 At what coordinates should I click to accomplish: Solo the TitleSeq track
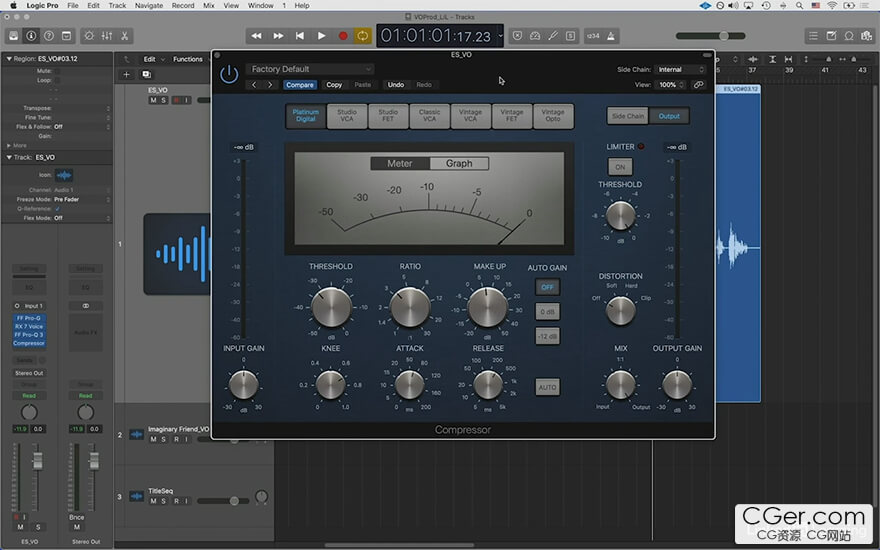pos(163,501)
